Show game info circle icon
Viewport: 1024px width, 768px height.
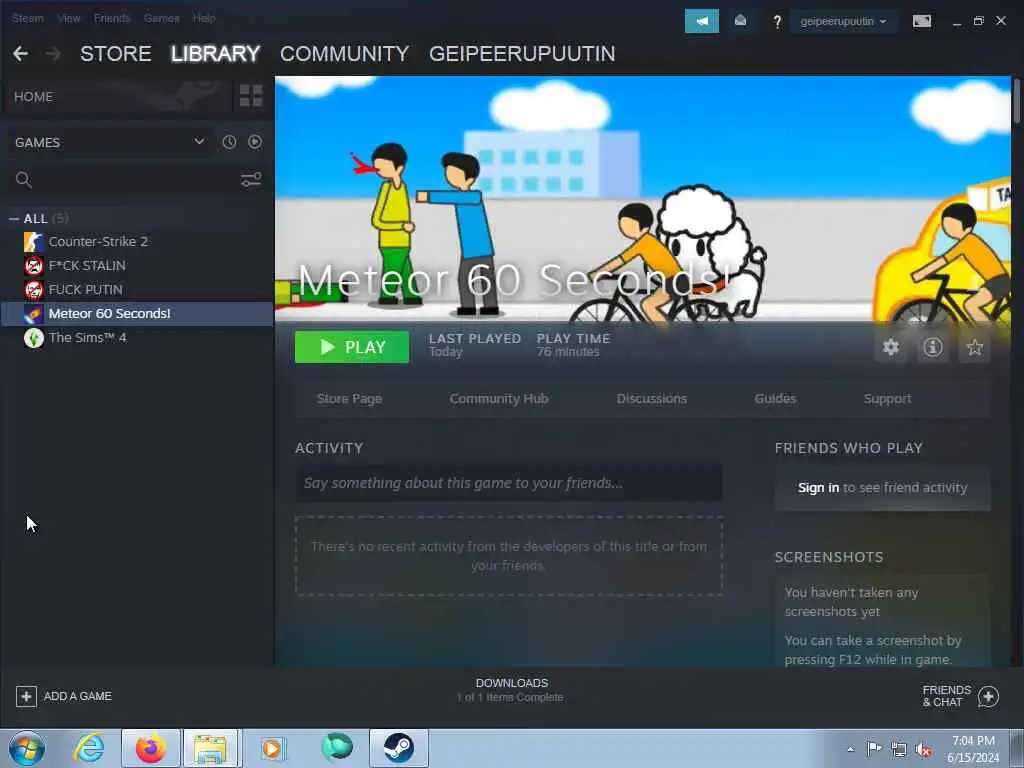[x=933, y=347]
